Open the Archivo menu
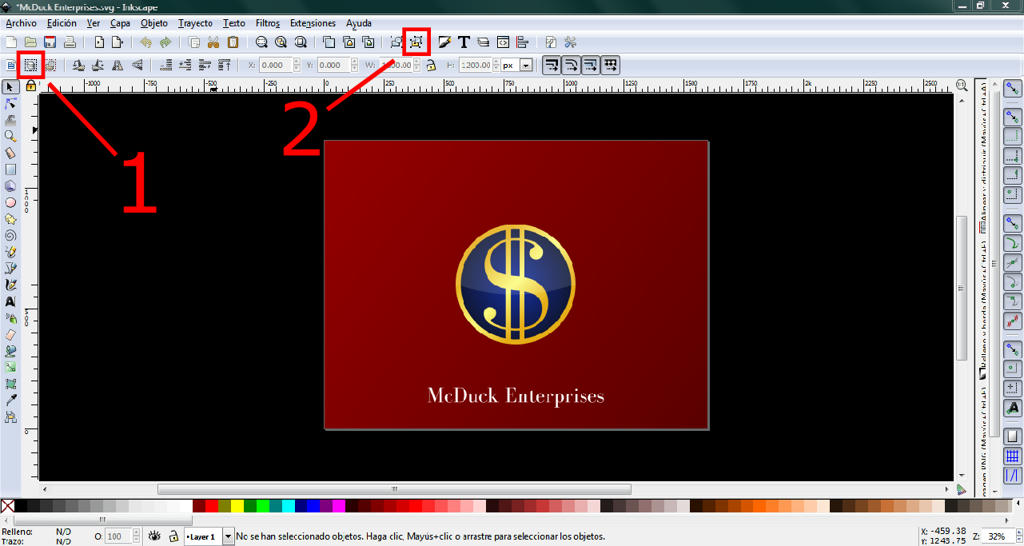This screenshot has height=546, width=1024. [x=21, y=23]
